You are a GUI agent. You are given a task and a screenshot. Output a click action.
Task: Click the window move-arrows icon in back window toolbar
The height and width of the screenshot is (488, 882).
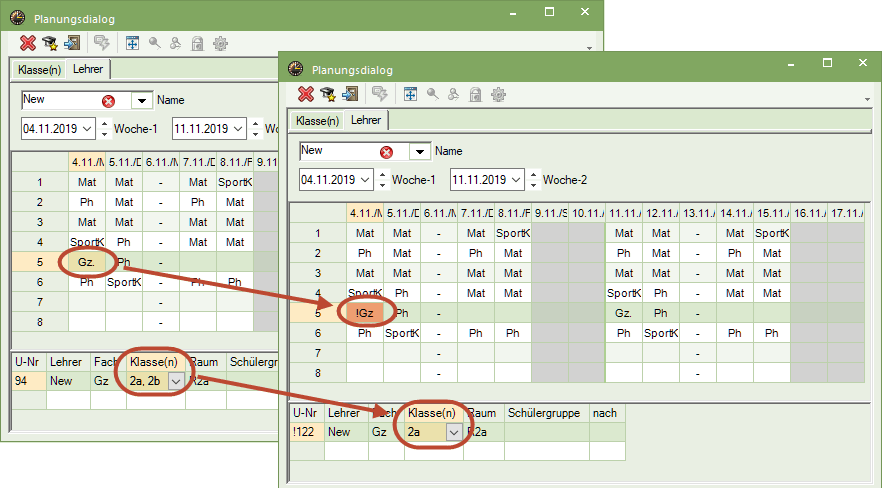click(132, 43)
